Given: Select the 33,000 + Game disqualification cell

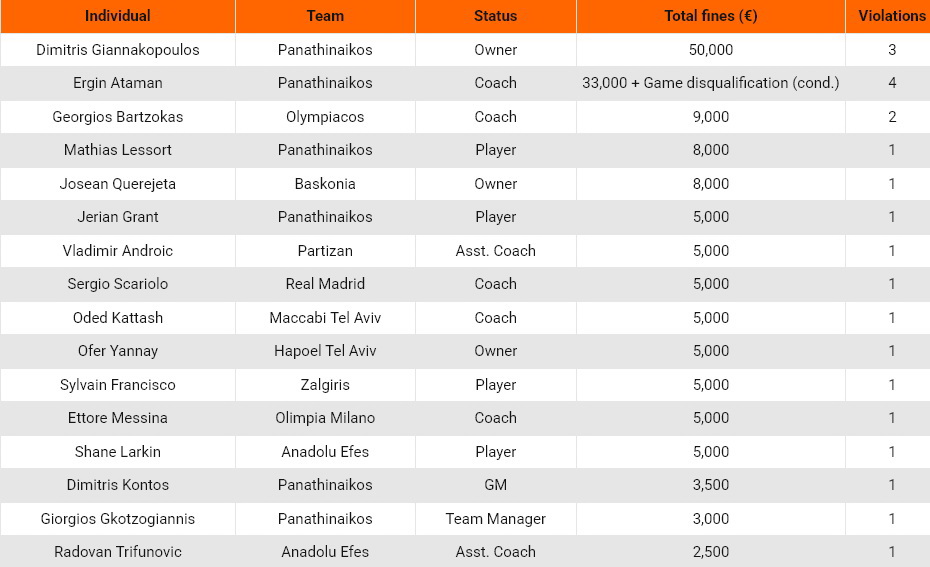Looking at the screenshot, I should pos(710,83).
